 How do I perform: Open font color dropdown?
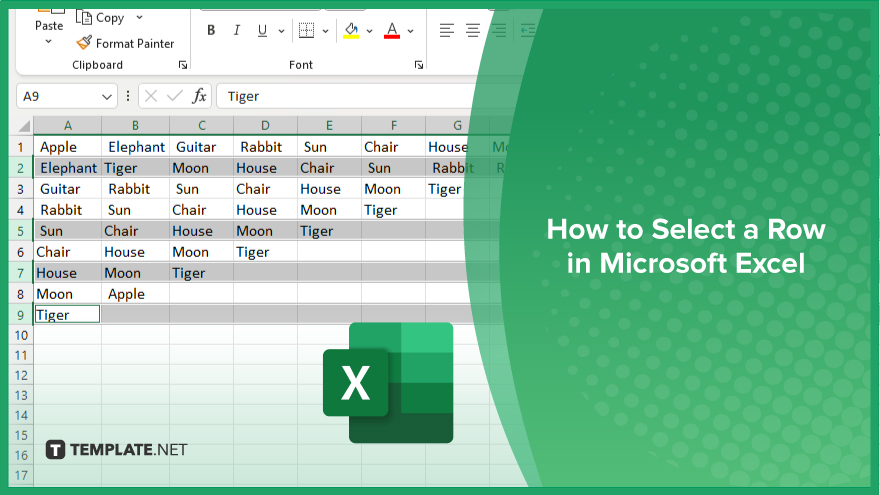tap(410, 31)
